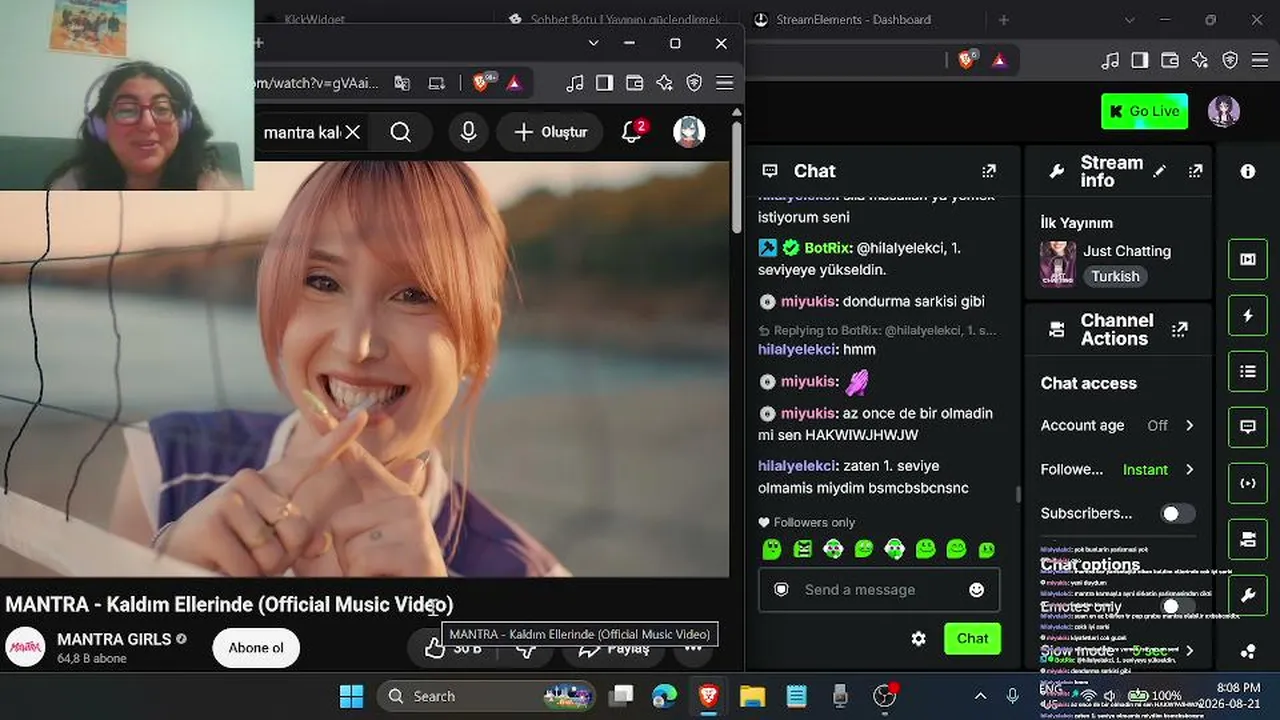
Task: Open the chat bubble sidebar panel
Action: click(x=1248, y=427)
